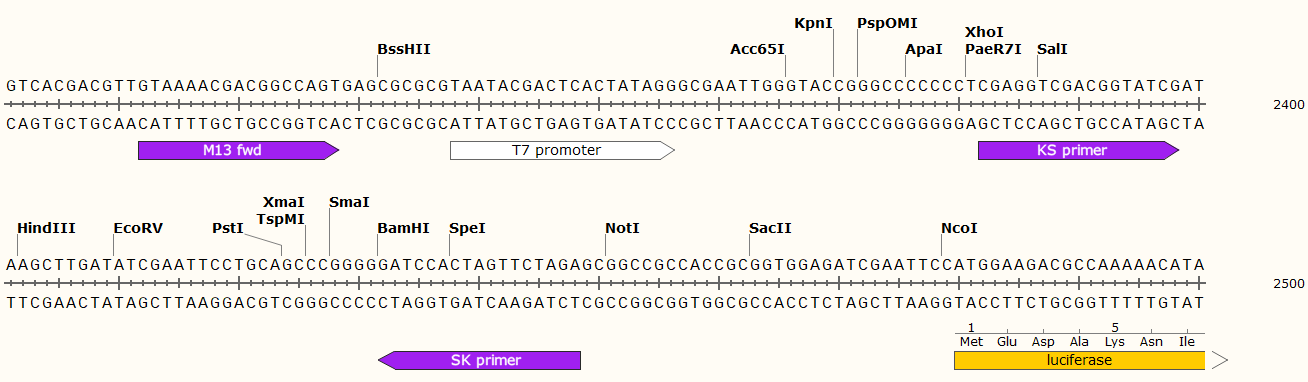1308x382 pixels.
Task: Select the ApaI cut site label
Action: click(923, 49)
